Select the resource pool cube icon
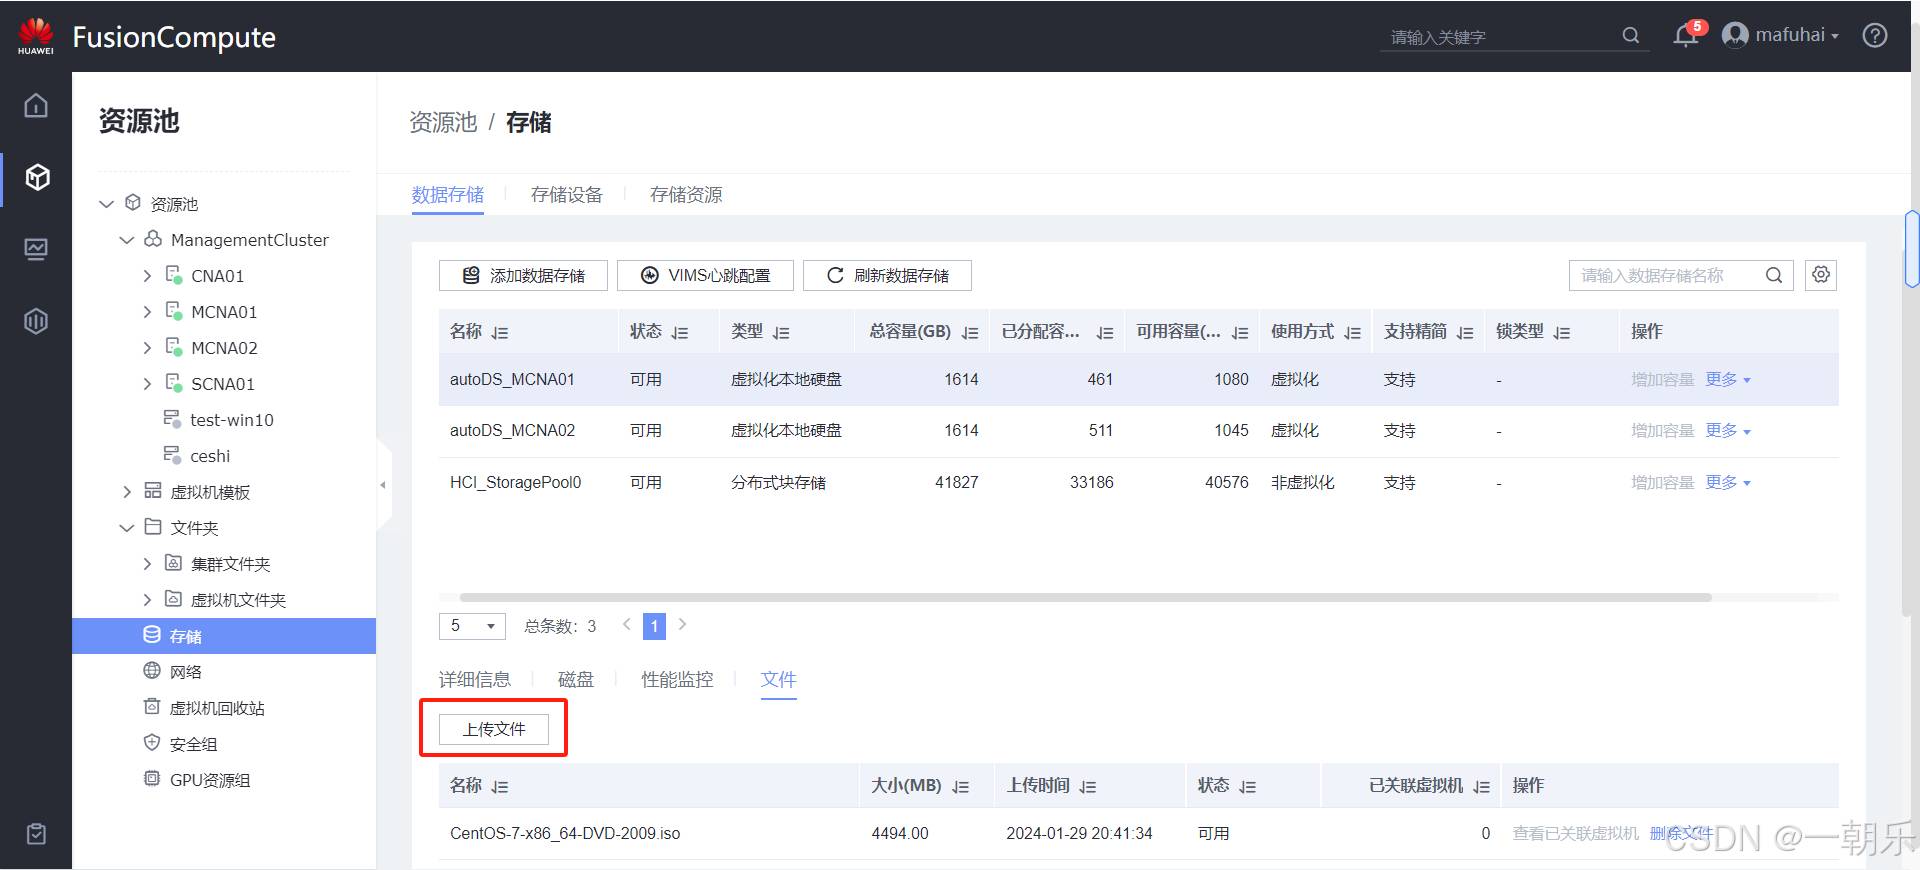The width and height of the screenshot is (1920, 870). (x=37, y=177)
